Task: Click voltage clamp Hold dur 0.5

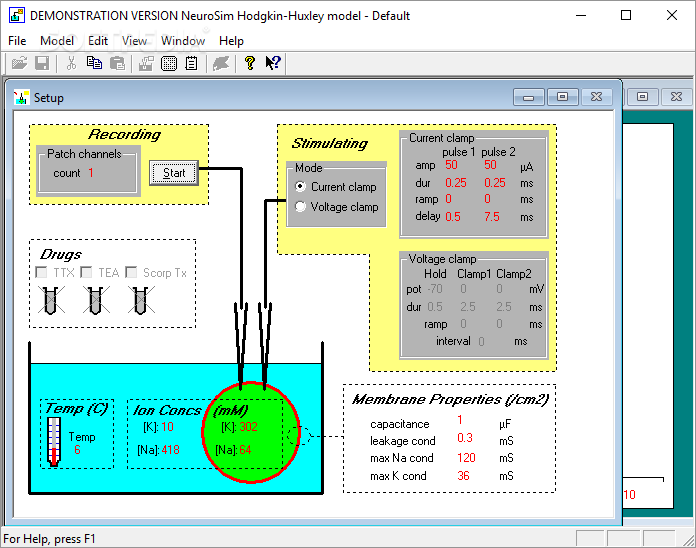Action: point(435,307)
